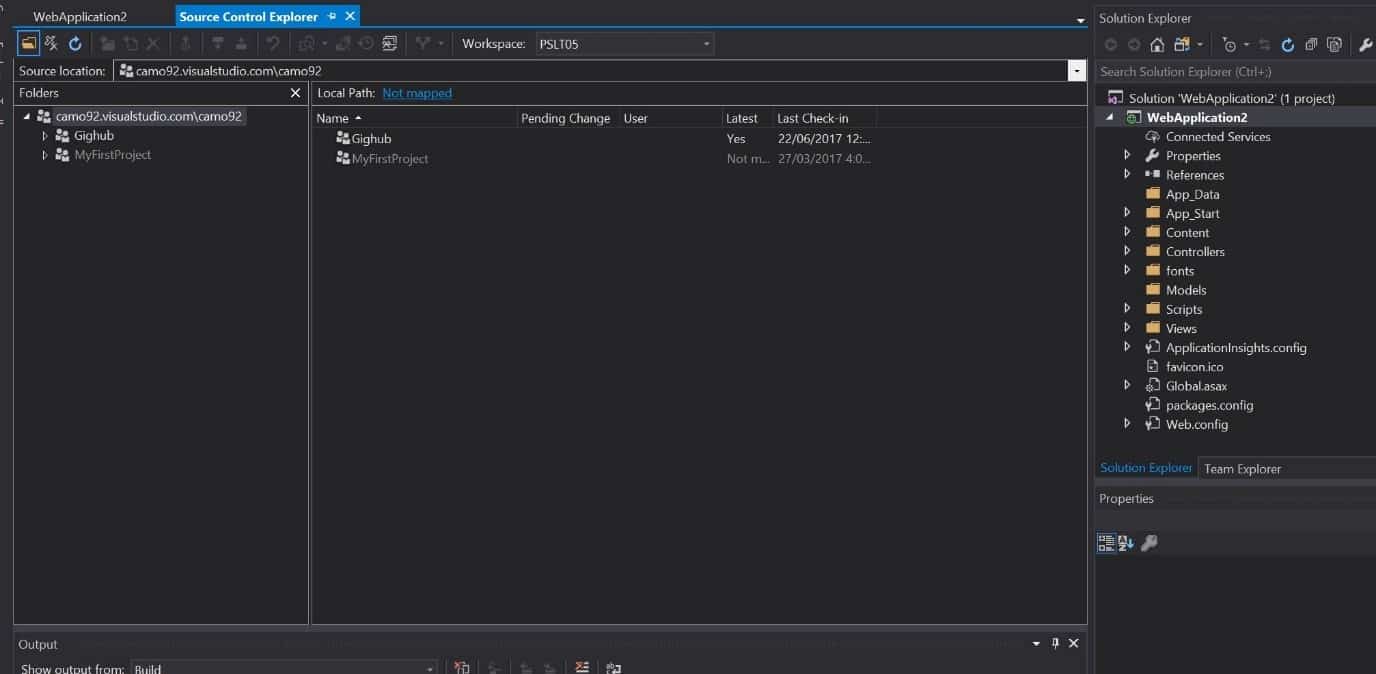Click the delete X icon in Source Control toolbar

(x=153, y=44)
